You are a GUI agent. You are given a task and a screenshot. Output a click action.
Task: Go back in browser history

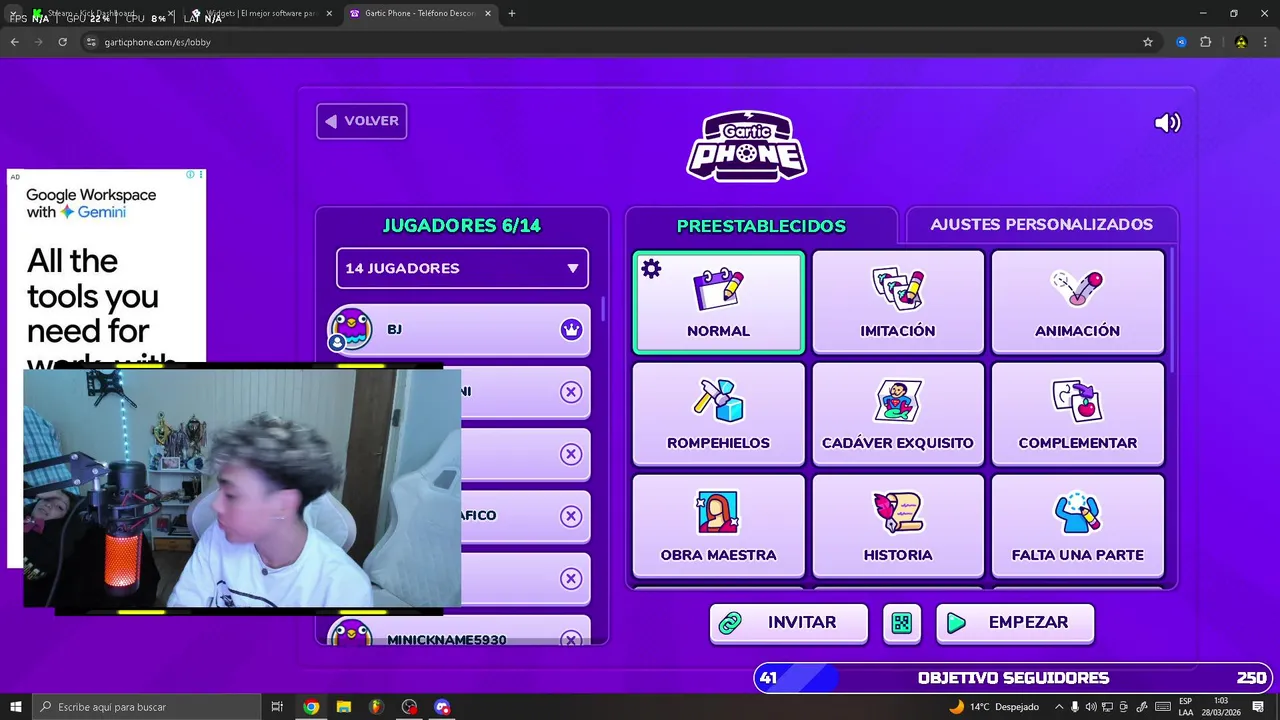(x=14, y=42)
